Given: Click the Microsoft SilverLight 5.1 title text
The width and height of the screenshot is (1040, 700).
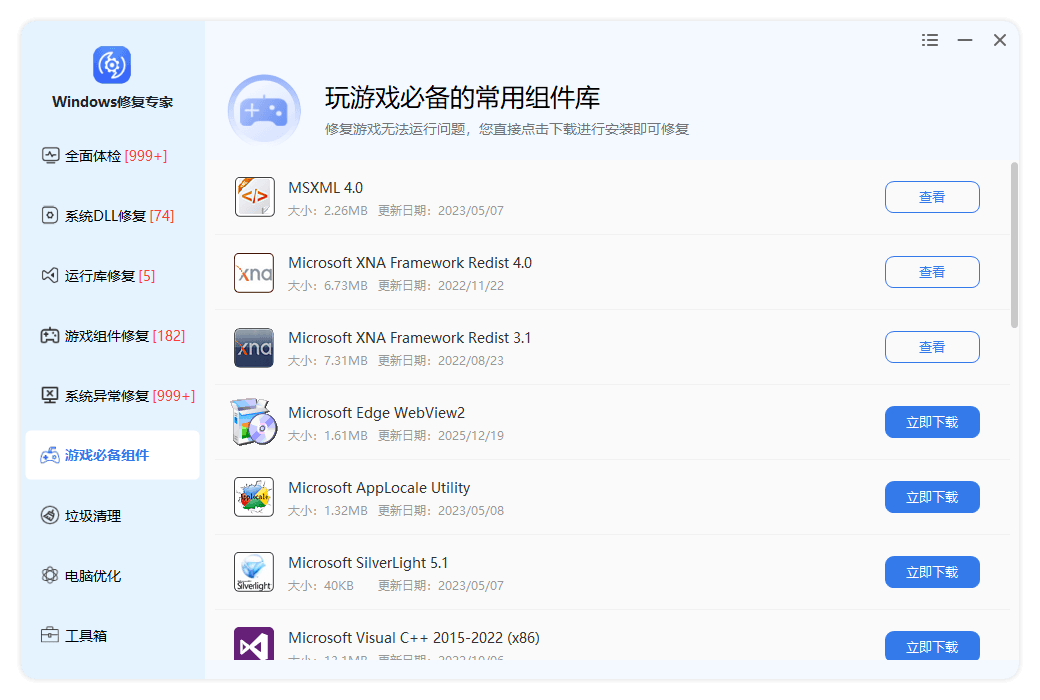Looking at the screenshot, I should click(x=368, y=563).
